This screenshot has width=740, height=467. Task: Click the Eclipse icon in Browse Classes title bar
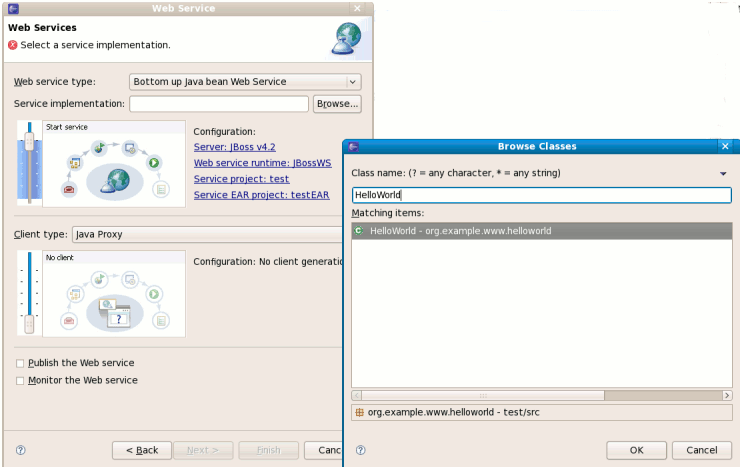click(x=353, y=147)
